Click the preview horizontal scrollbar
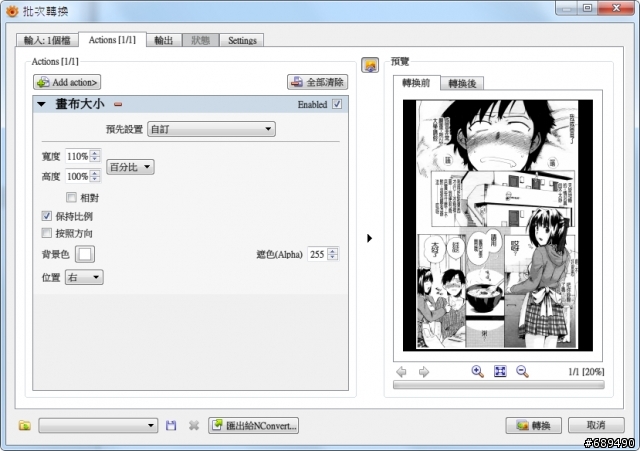This screenshot has height=451, width=640. click(x=498, y=384)
